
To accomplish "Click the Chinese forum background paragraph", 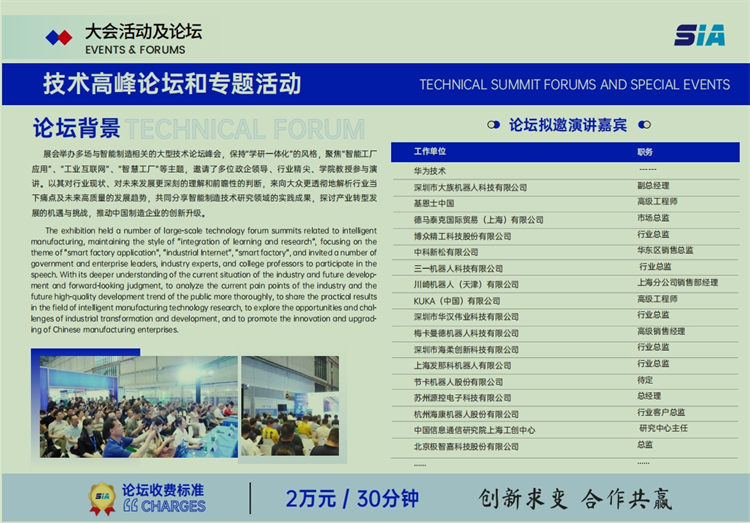I will pos(204,183).
